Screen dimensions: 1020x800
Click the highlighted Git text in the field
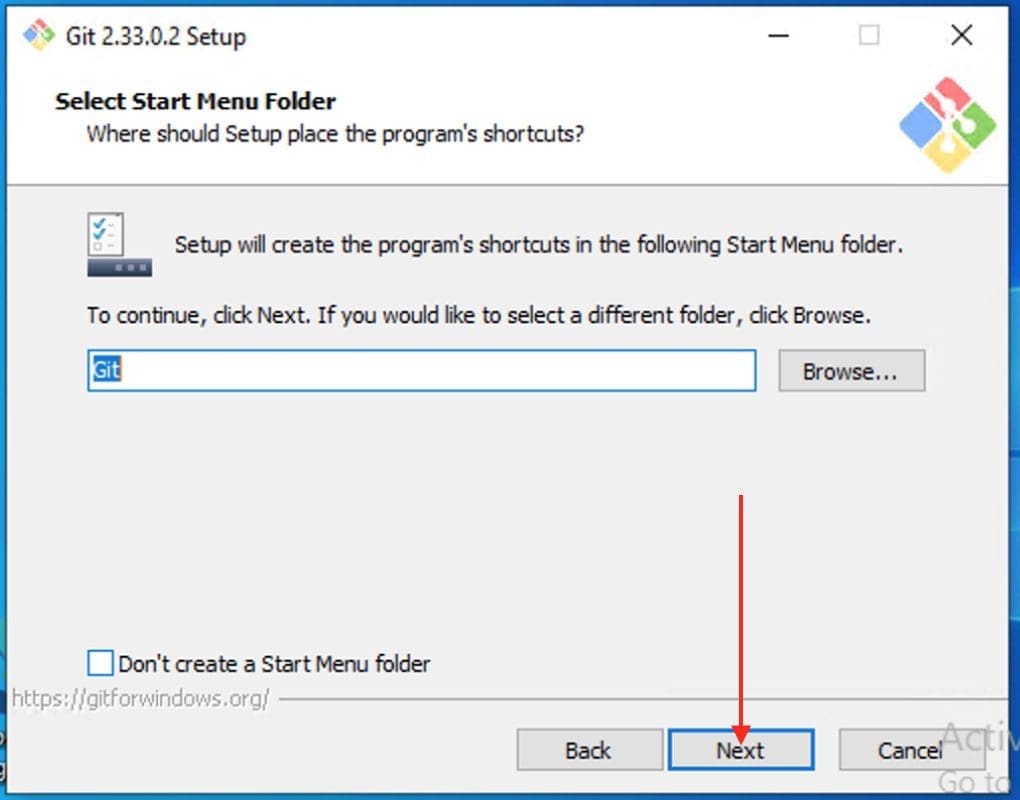[107, 370]
